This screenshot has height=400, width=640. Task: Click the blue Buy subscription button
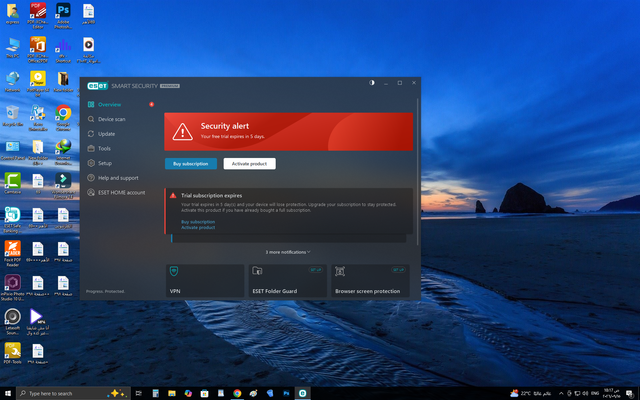click(x=191, y=164)
